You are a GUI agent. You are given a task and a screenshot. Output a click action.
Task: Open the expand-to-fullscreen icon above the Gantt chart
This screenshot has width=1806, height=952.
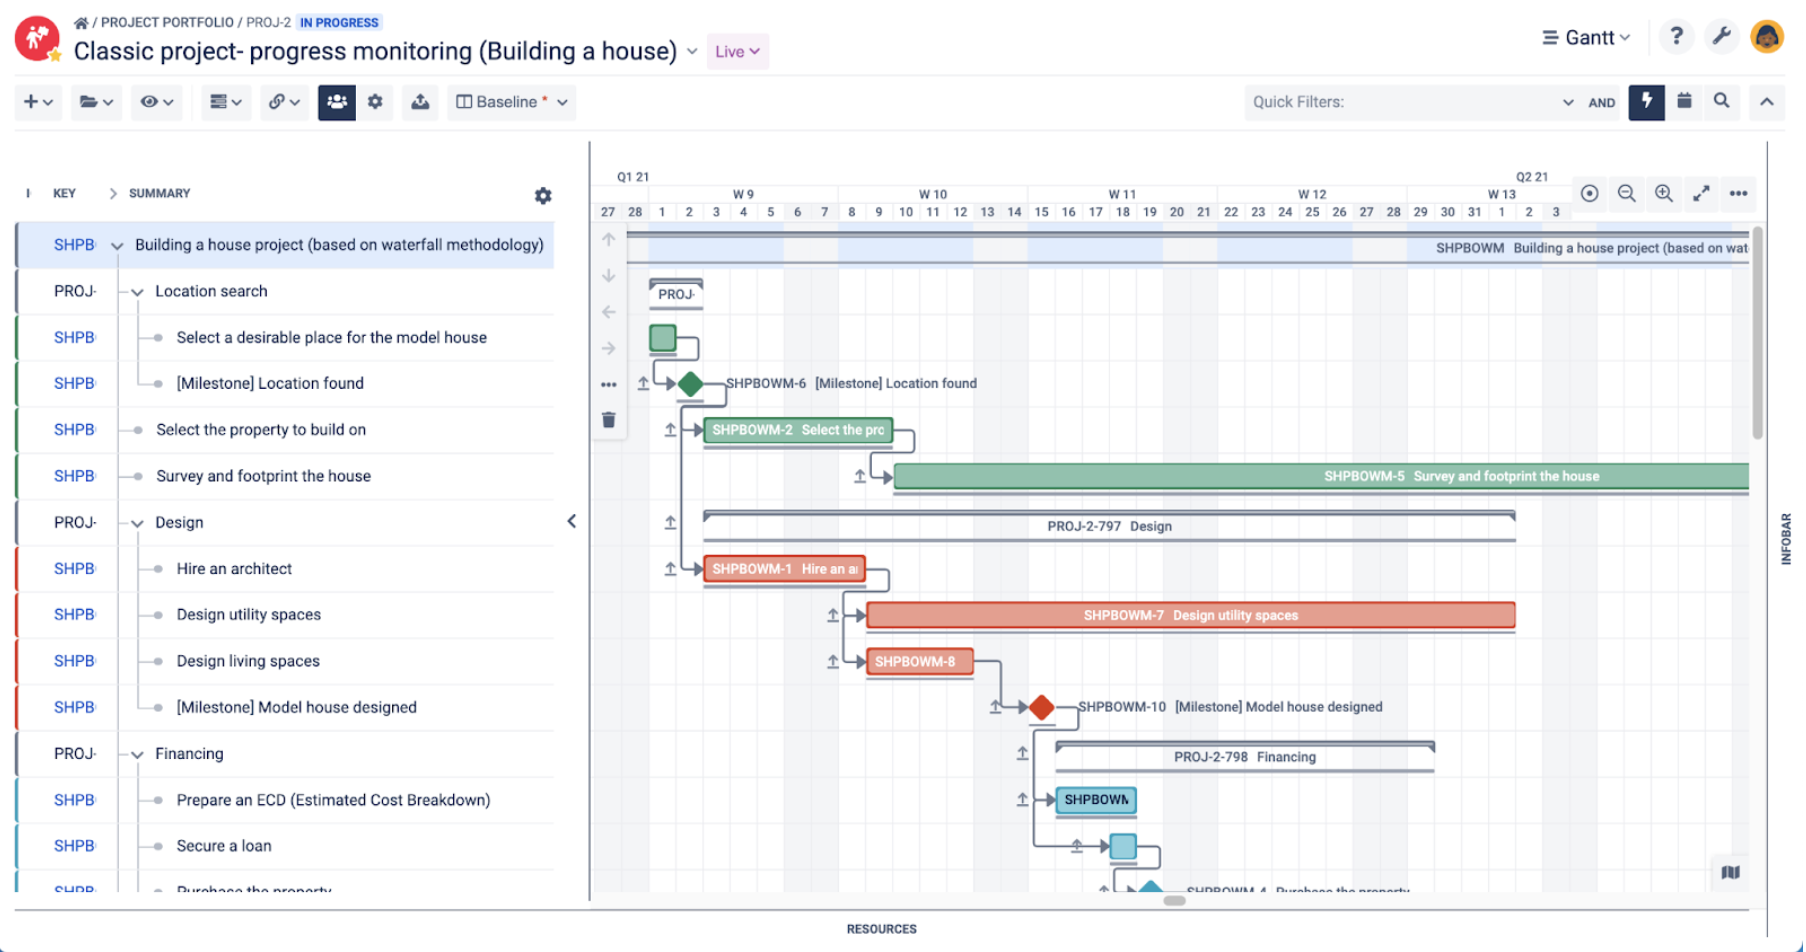point(1701,194)
